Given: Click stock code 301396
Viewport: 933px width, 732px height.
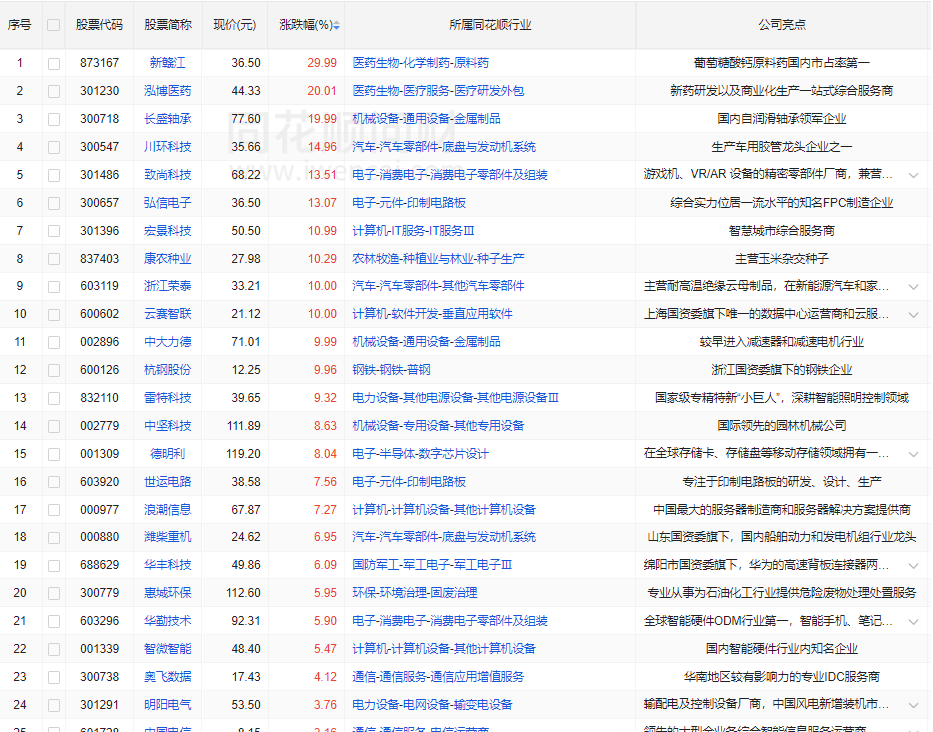Looking at the screenshot, I should coord(99,230).
